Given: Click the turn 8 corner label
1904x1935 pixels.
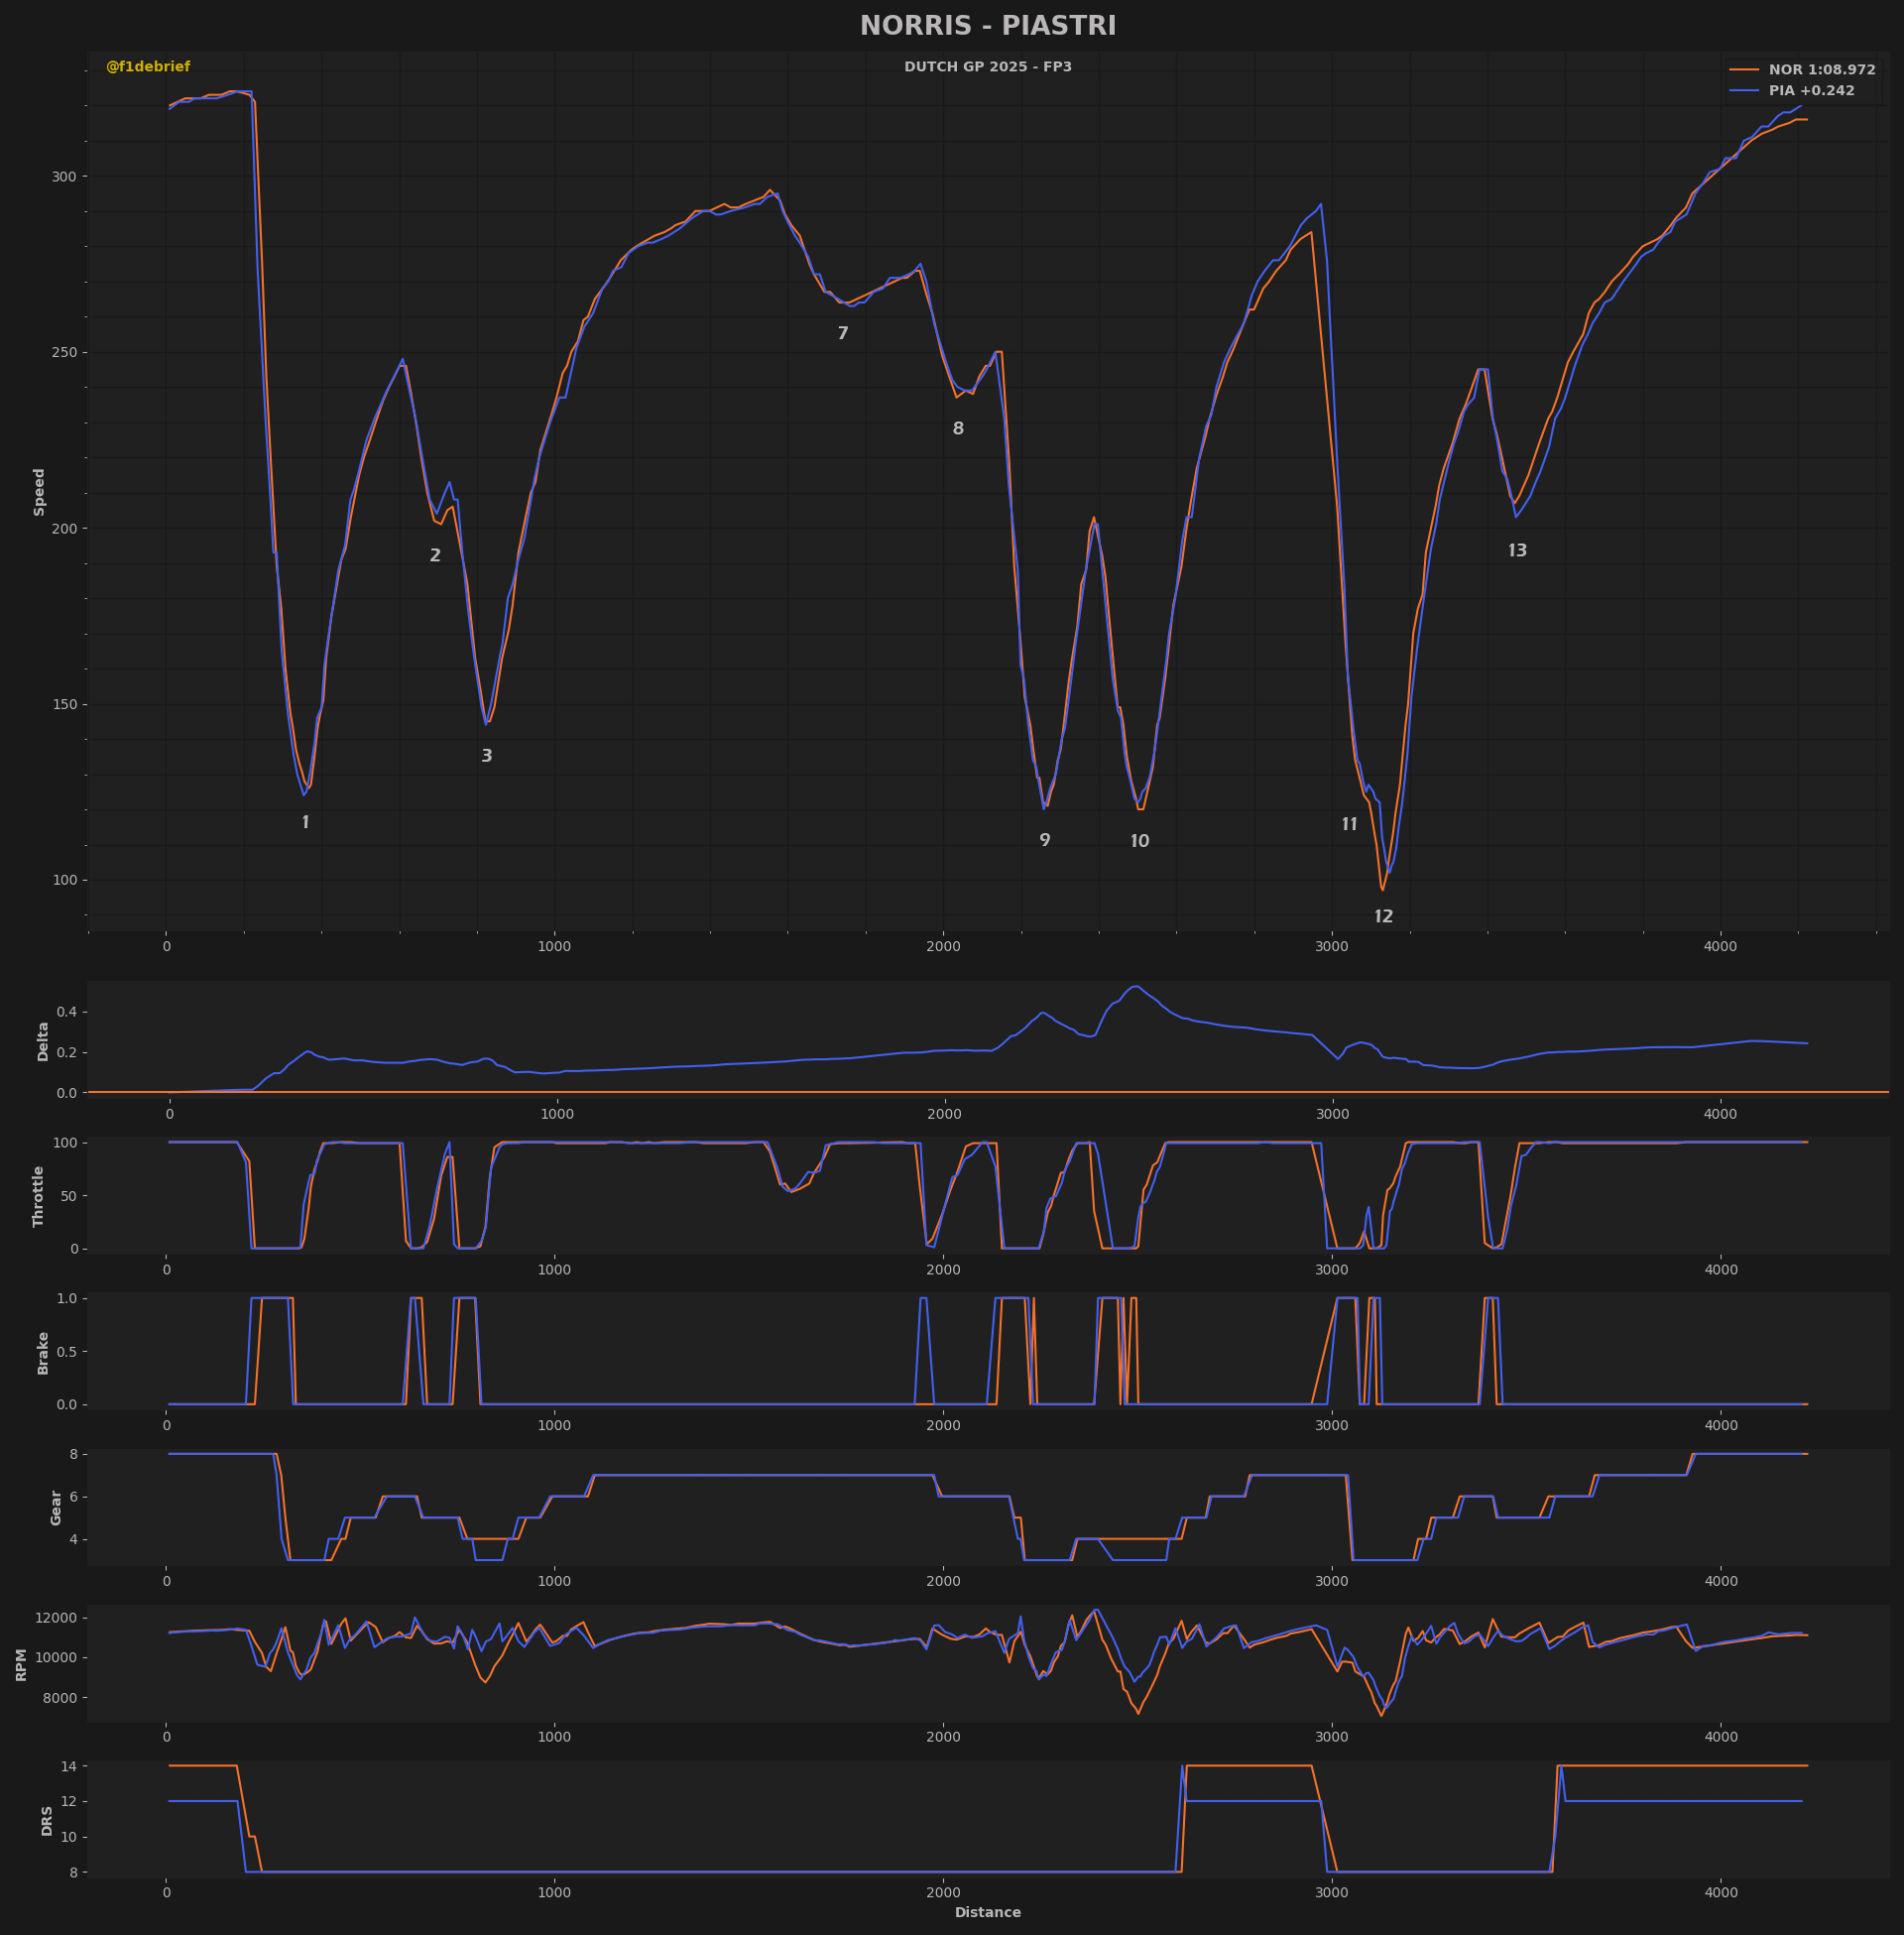Looking at the screenshot, I should pos(957,429).
